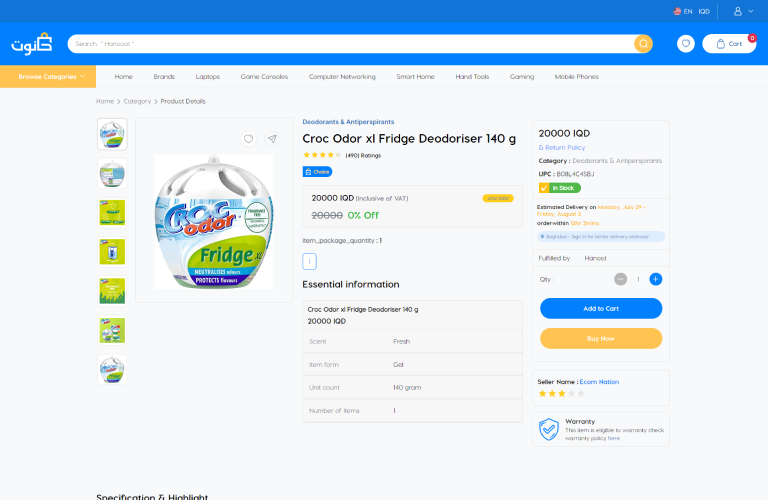Click main Croc Odor product image
Screen dimensions: 768x500
[214, 222]
